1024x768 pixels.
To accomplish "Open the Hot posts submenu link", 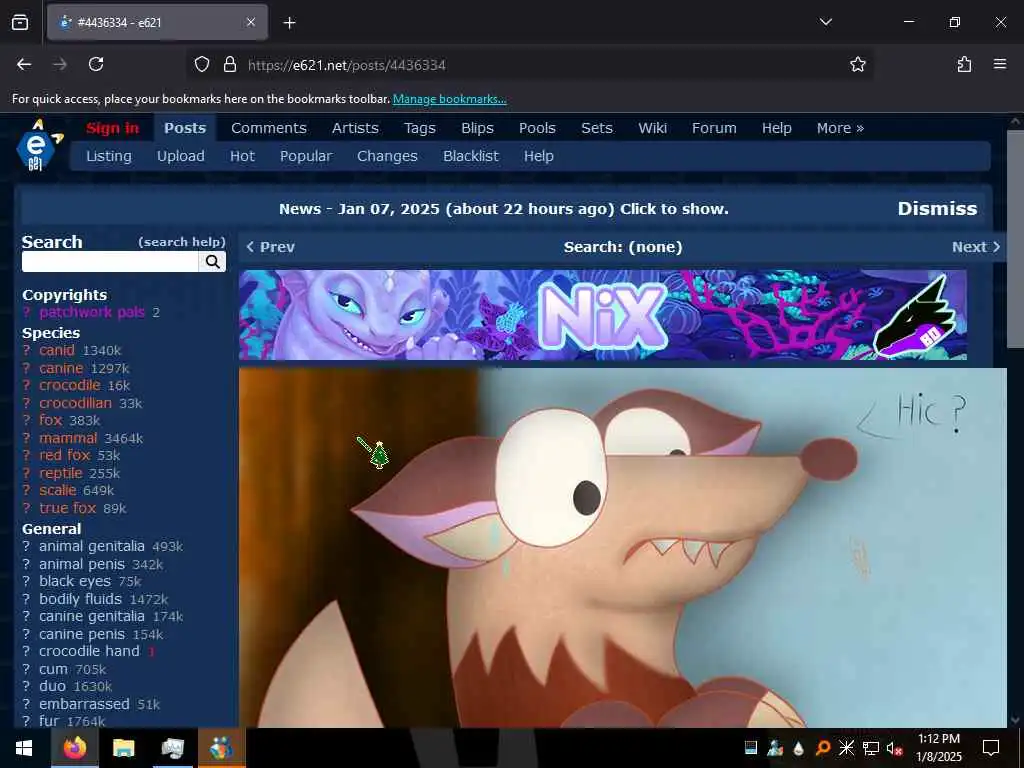I will [x=242, y=156].
